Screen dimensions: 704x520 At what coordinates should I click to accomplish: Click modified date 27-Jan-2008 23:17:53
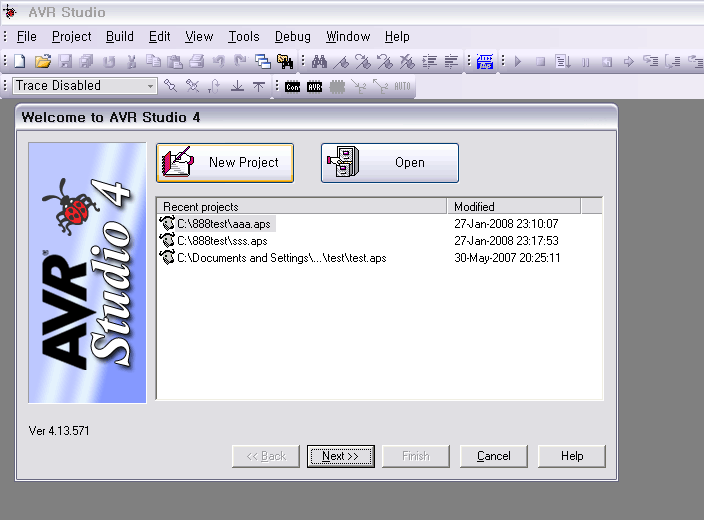point(506,241)
